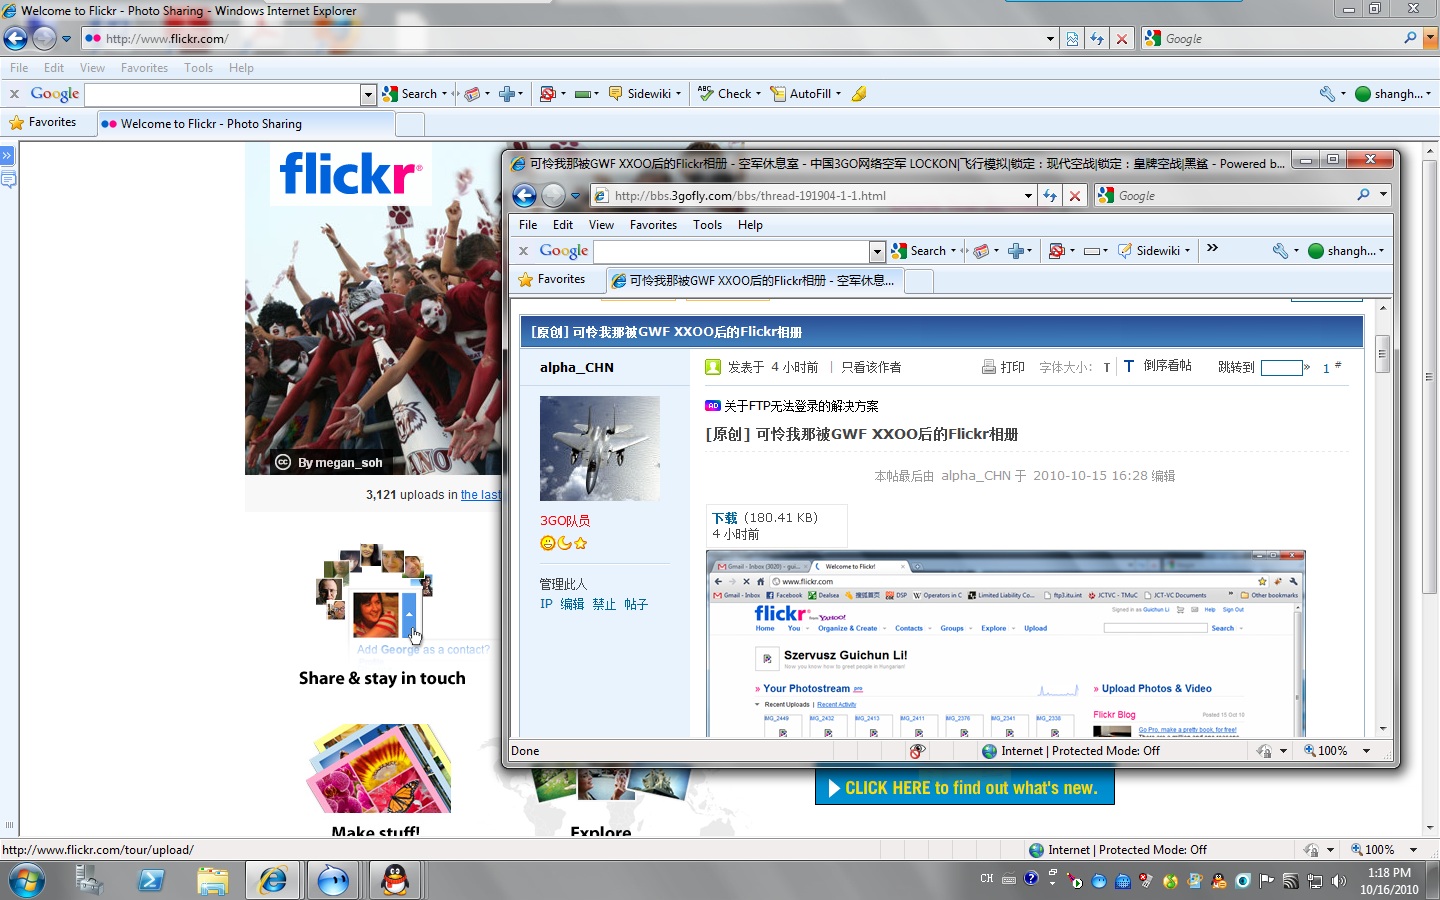Screen dimensions: 1440x900
Task: Open the Favorites menu in the forum window
Action: 653,225
